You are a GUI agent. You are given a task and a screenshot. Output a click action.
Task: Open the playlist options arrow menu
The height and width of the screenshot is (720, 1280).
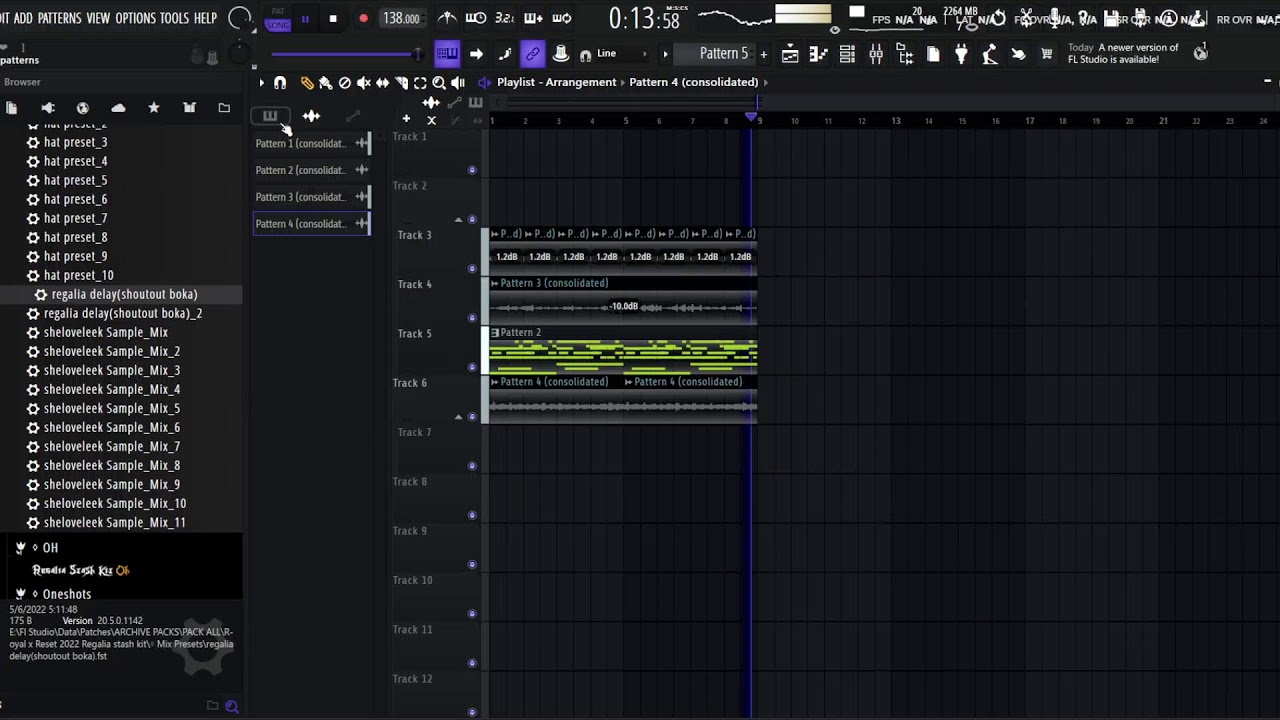click(262, 83)
